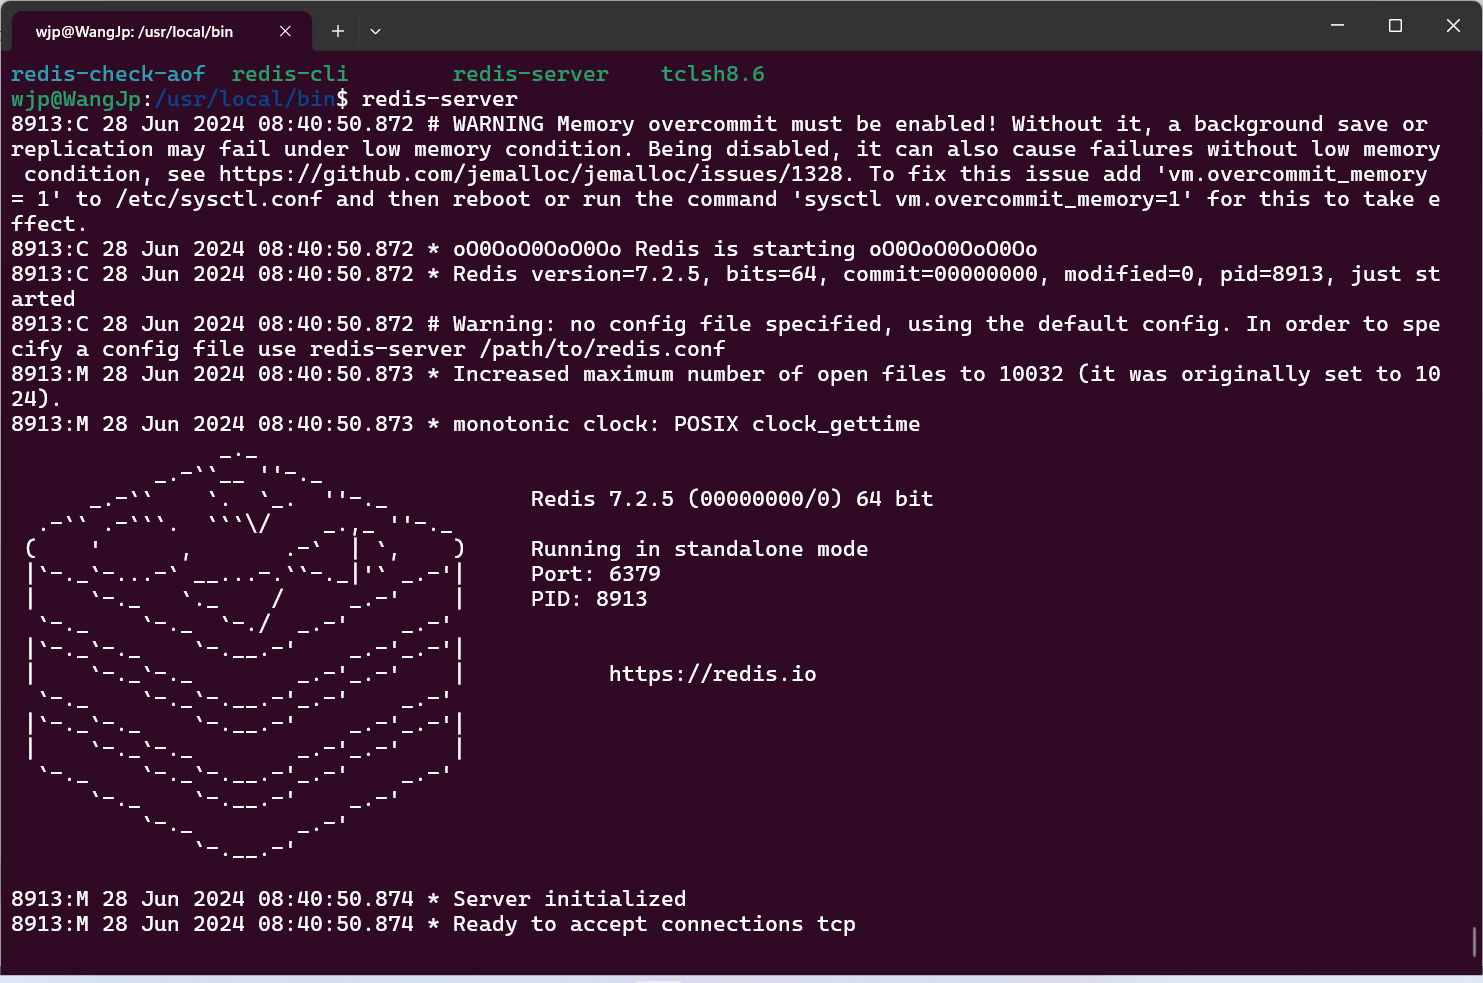This screenshot has height=983, width=1483.
Task: Click the typed redis-server command
Action: [439, 99]
